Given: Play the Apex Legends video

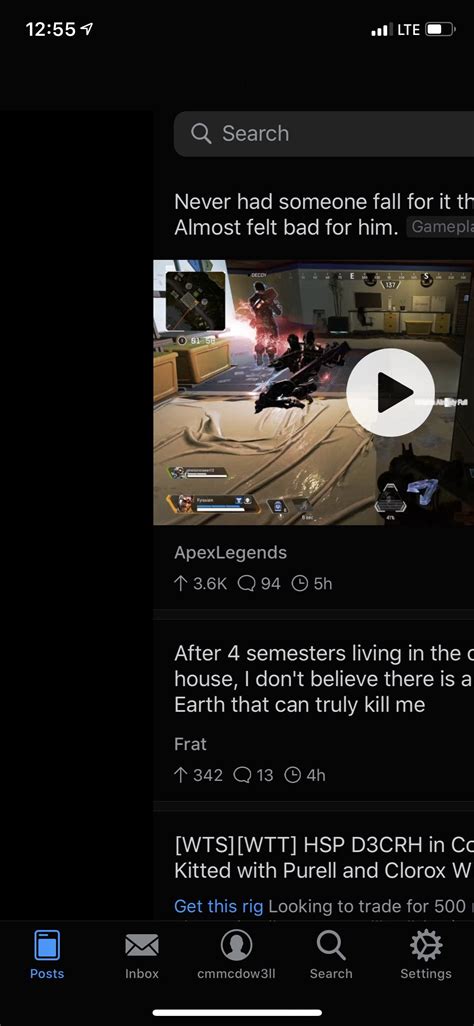Looking at the screenshot, I should tap(390, 392).
